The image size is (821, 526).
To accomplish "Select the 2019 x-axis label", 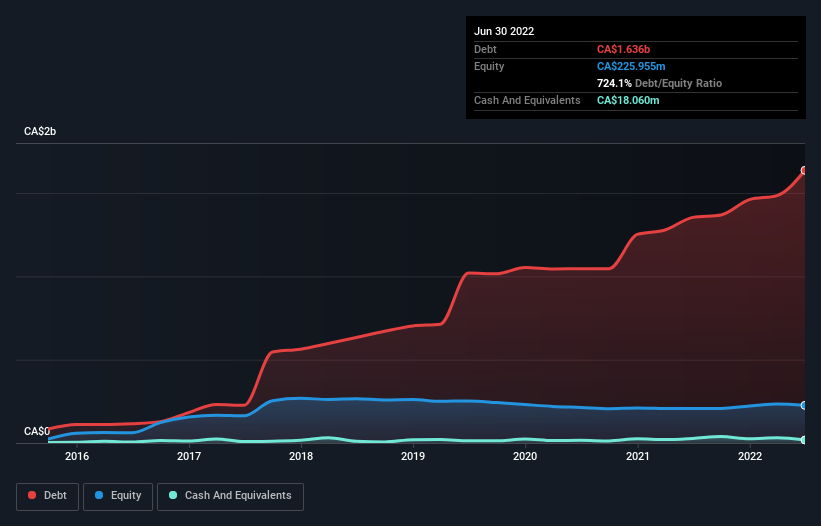I will 413,456.
